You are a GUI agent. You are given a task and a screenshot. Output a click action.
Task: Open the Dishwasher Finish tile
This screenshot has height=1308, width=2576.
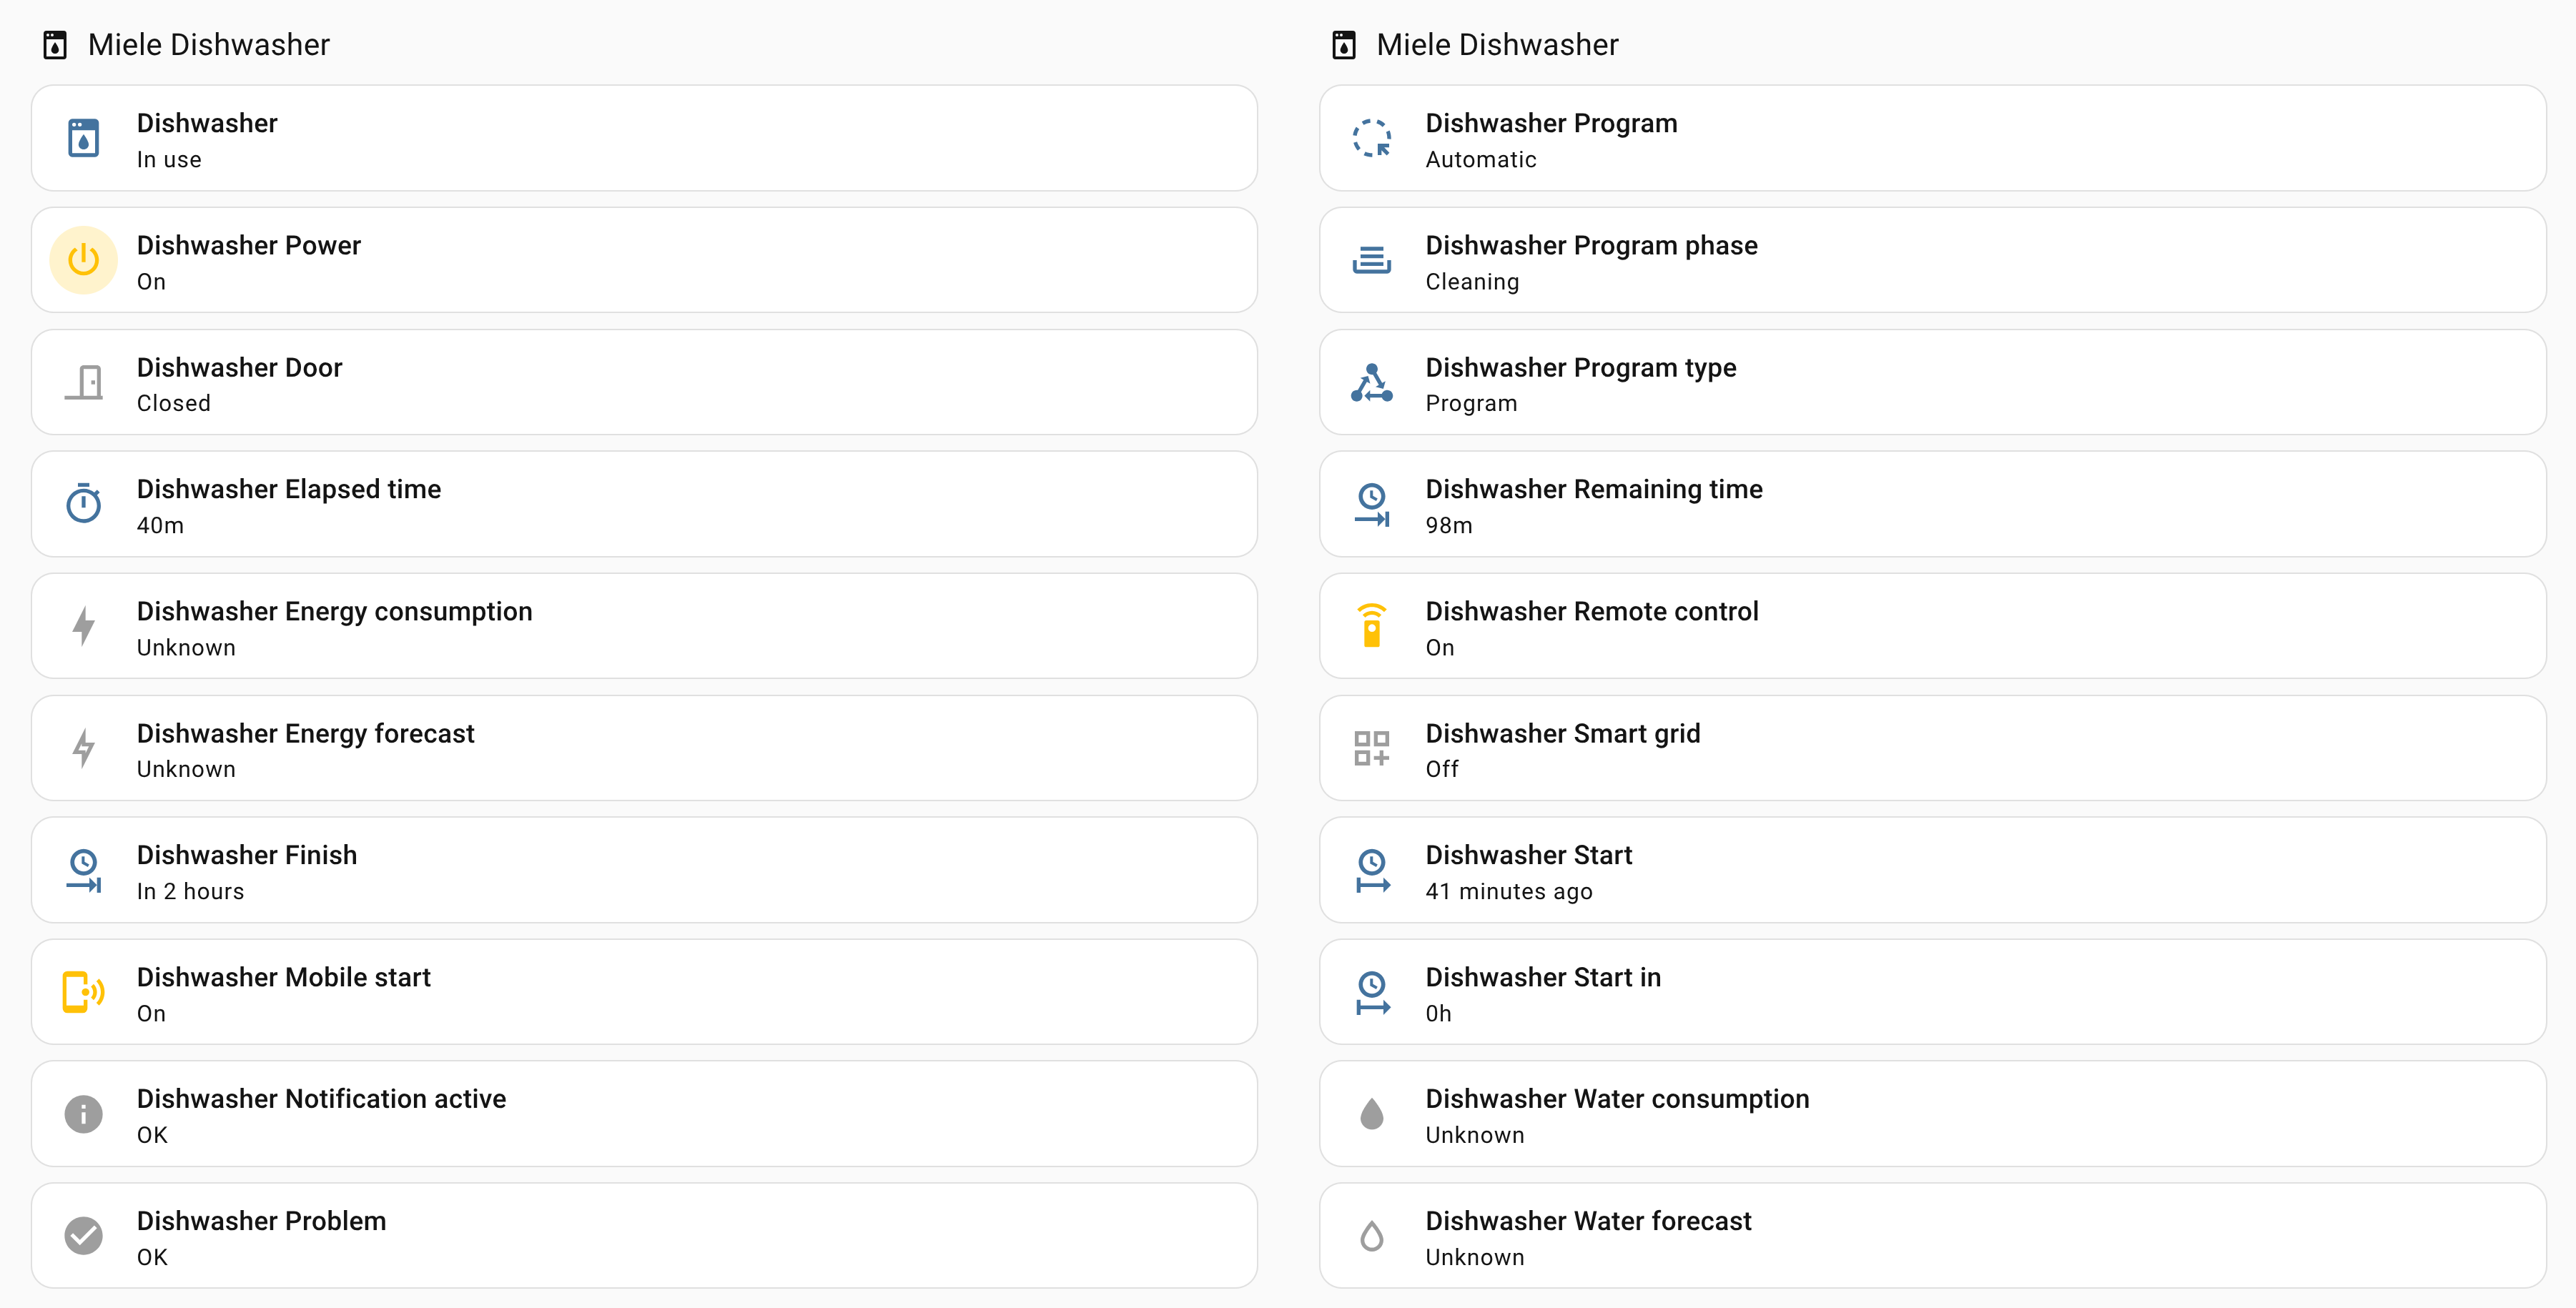pos(644,870)
